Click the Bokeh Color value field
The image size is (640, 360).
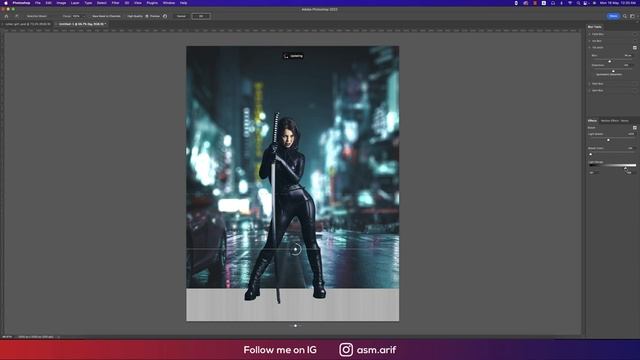point(631,148)
